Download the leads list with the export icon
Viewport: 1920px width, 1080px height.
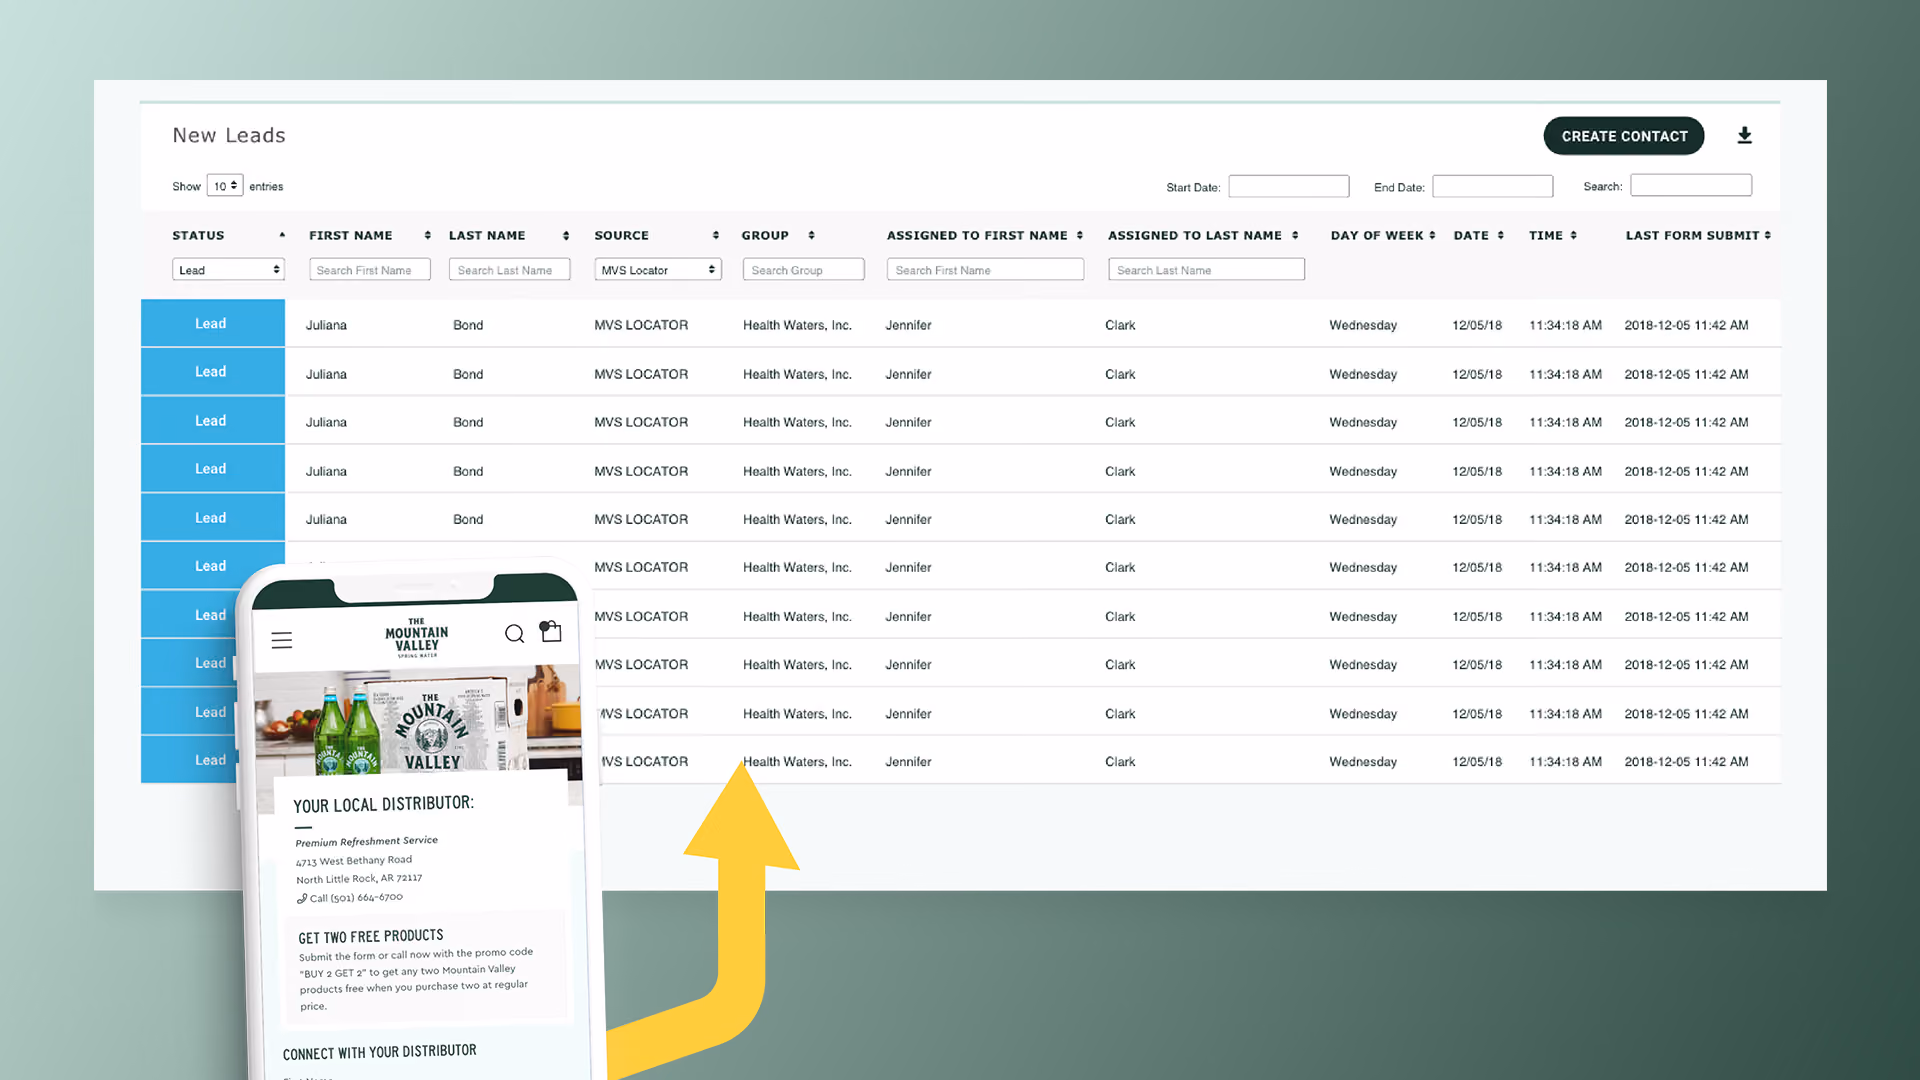click(x=1744, y=135)
